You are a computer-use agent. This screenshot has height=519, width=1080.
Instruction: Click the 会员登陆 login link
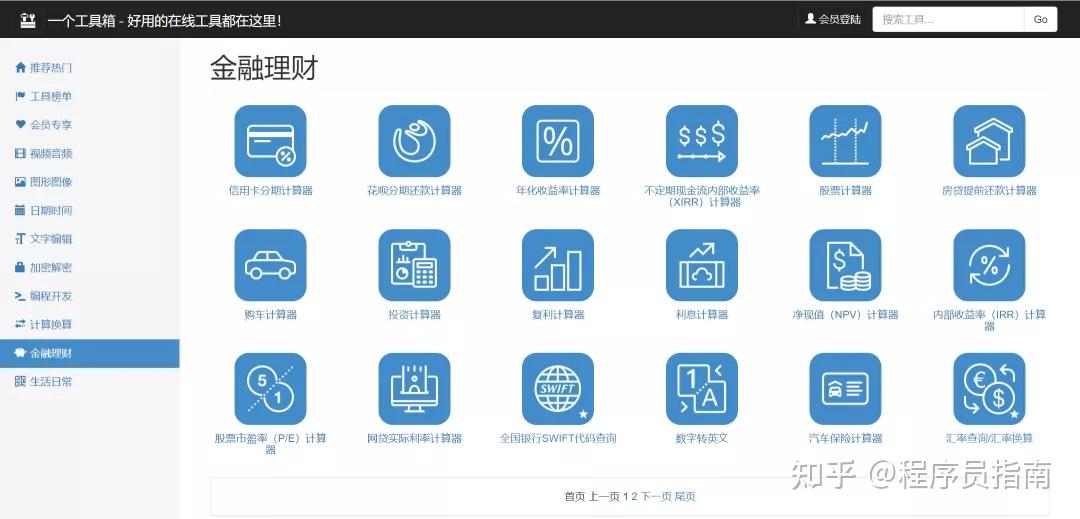point(833,19)
